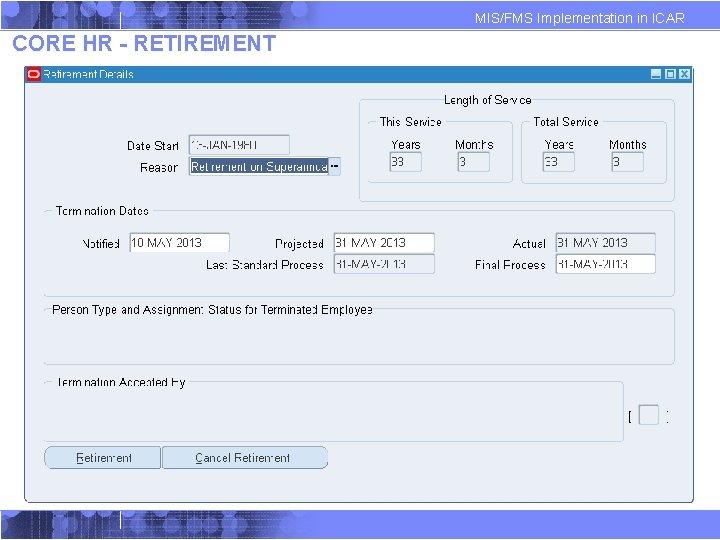Screen dimensions: 720x540
Task: Select the Reason field with Retirement on Superannuation
Action: click(259, 166)
